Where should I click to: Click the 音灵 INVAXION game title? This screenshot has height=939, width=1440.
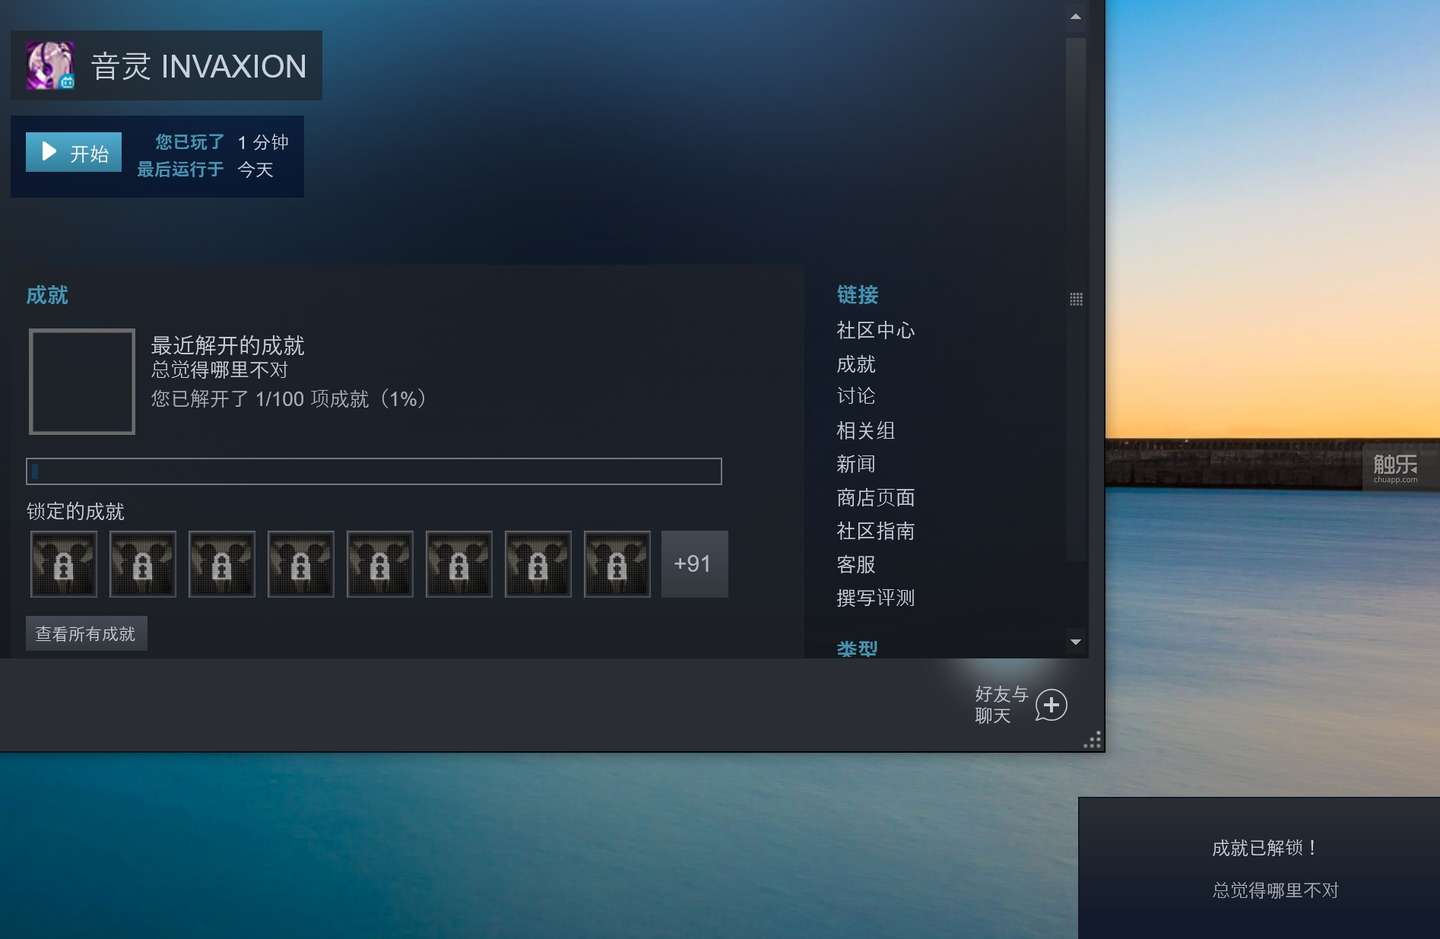point(199,66)
